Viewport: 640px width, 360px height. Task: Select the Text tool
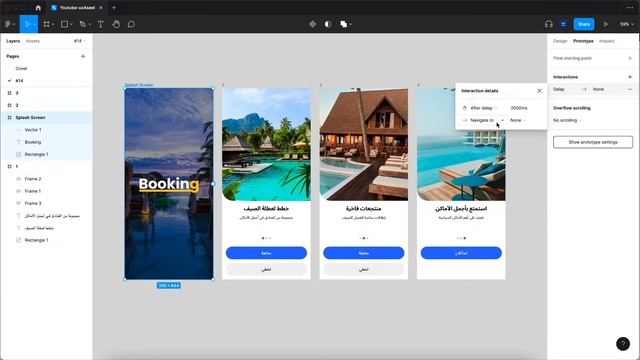tap(100, 24)
